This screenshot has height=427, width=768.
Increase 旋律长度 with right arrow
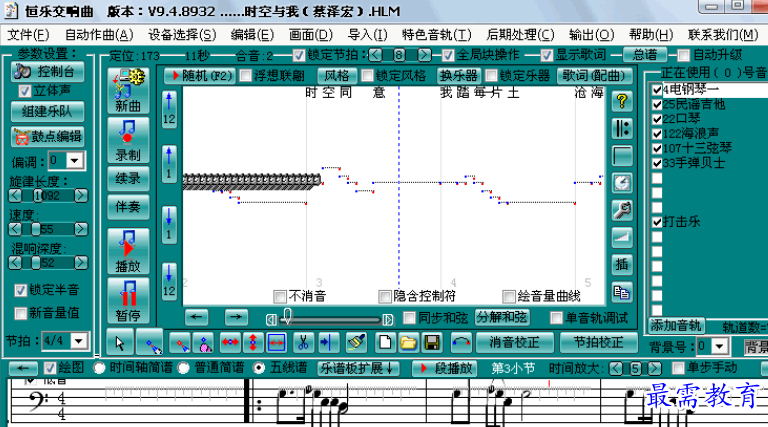[81, 196]
